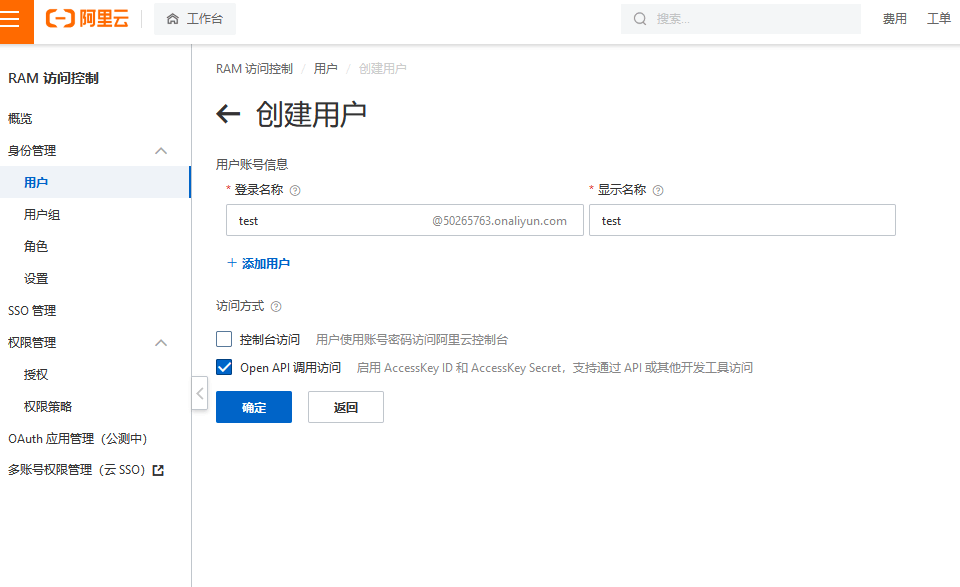The height and width of the screenshot is (587, 960).
Task: Click the Alibaba Cloud logo
Action: [x=88, y=19]
